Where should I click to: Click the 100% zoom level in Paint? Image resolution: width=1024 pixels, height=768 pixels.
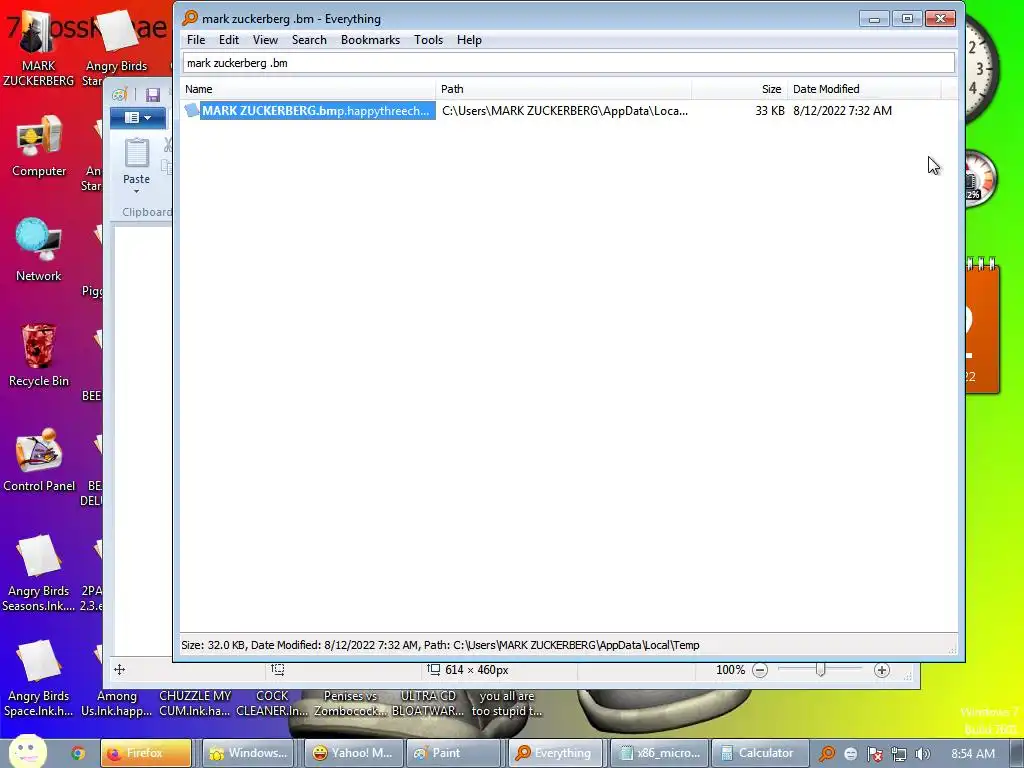click(x=730, y=670)
